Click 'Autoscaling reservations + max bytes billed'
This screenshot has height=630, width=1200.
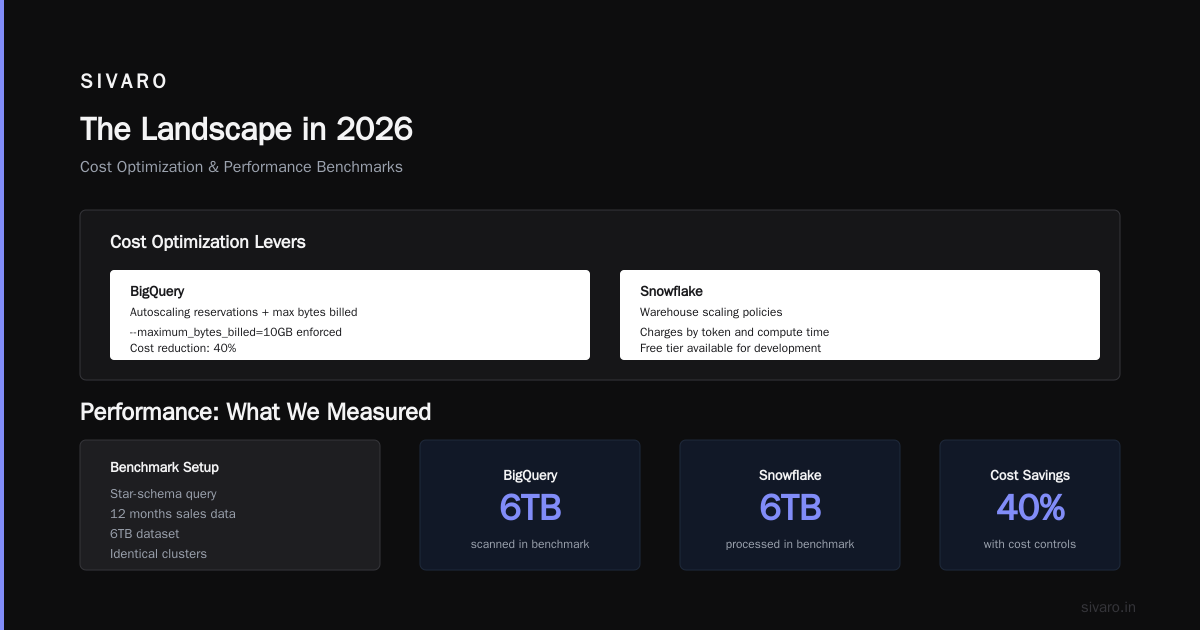pos(243,312)
